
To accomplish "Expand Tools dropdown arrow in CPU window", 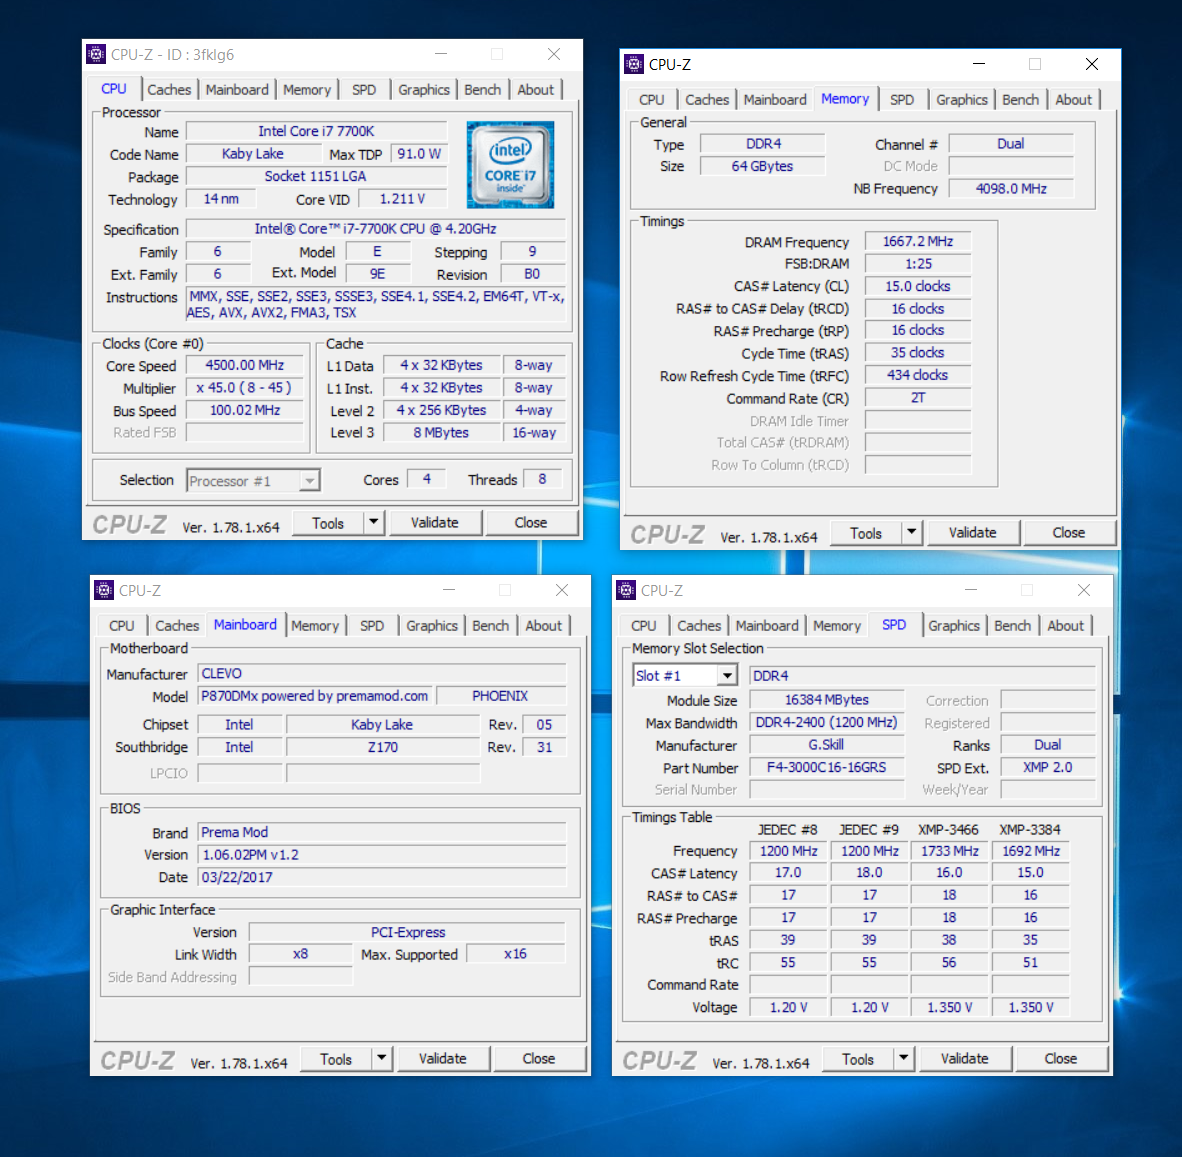I will pyautogui.click(x=374, y=522).
